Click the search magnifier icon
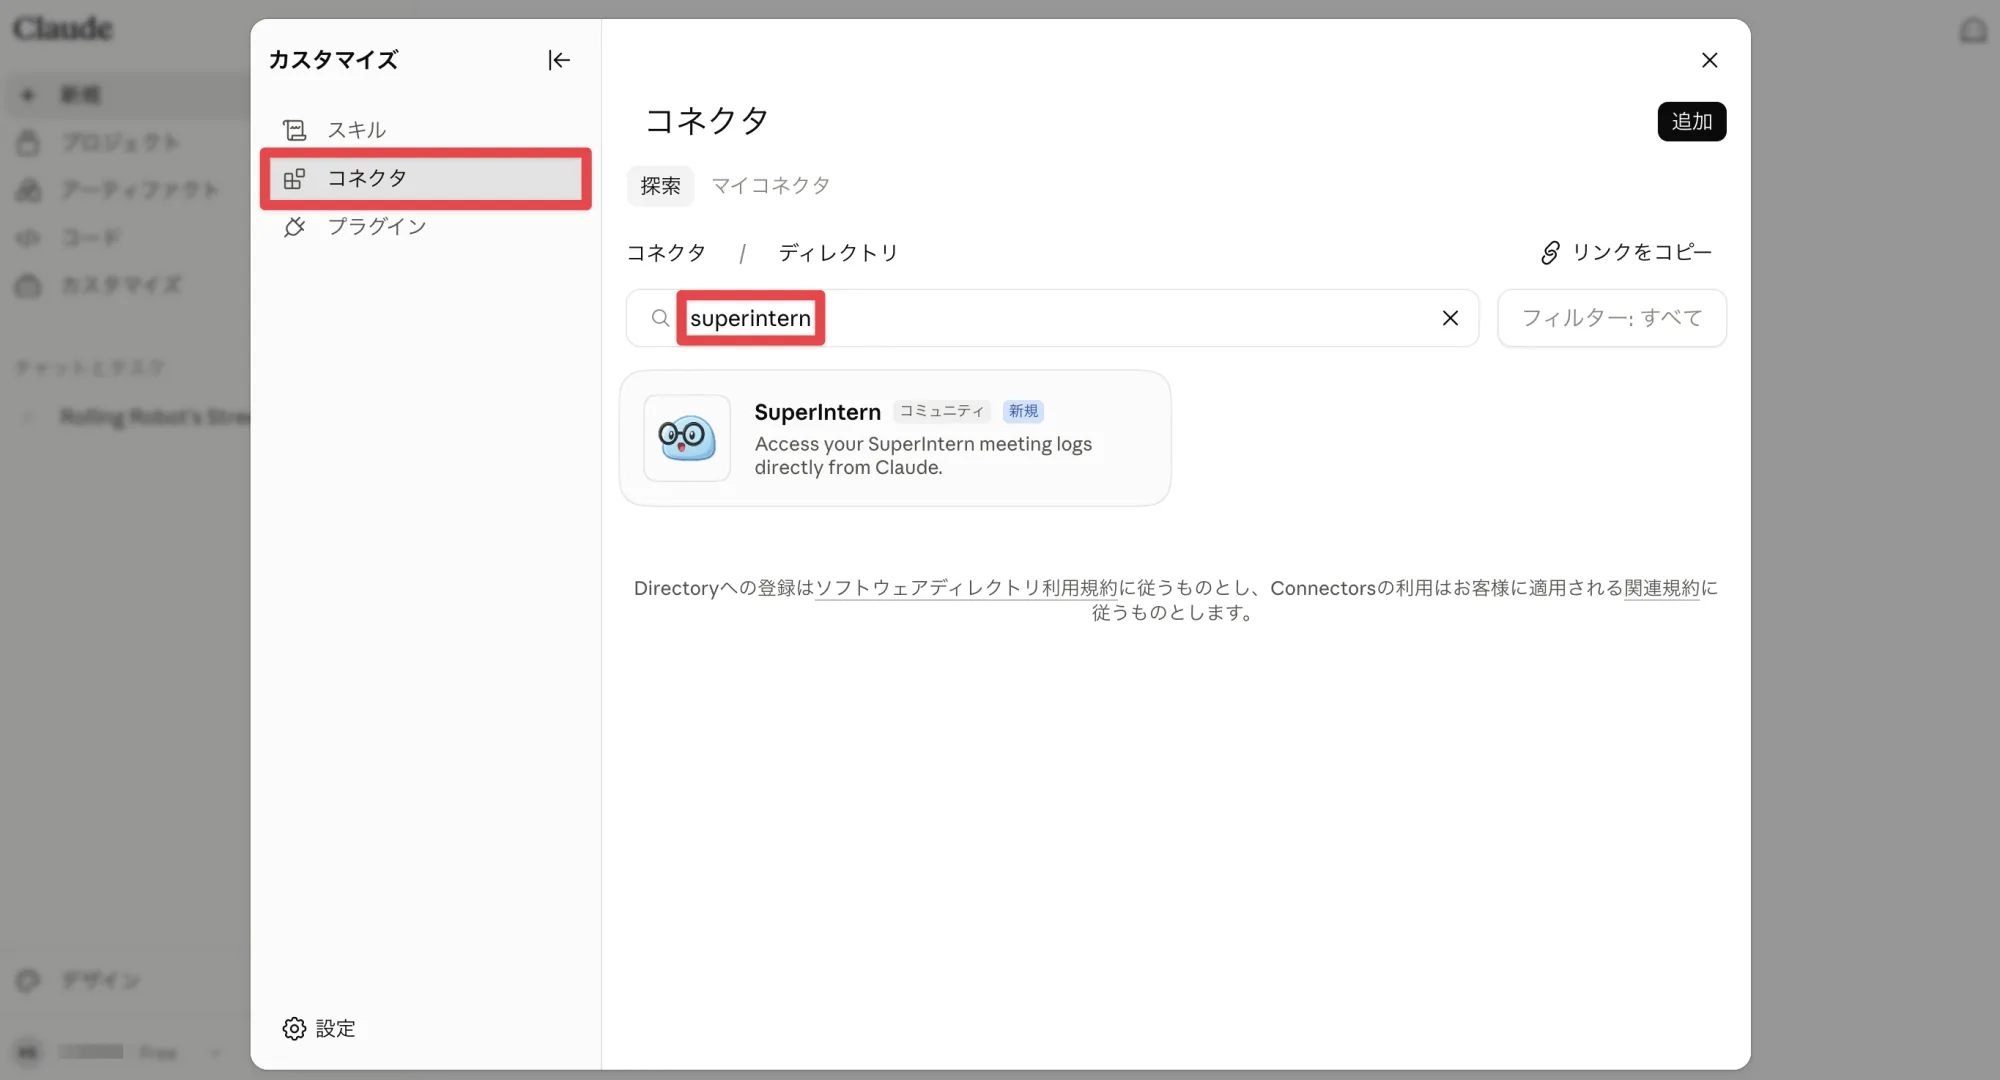The width and height of the screenshot is (2000, 1080). point(660,318)
